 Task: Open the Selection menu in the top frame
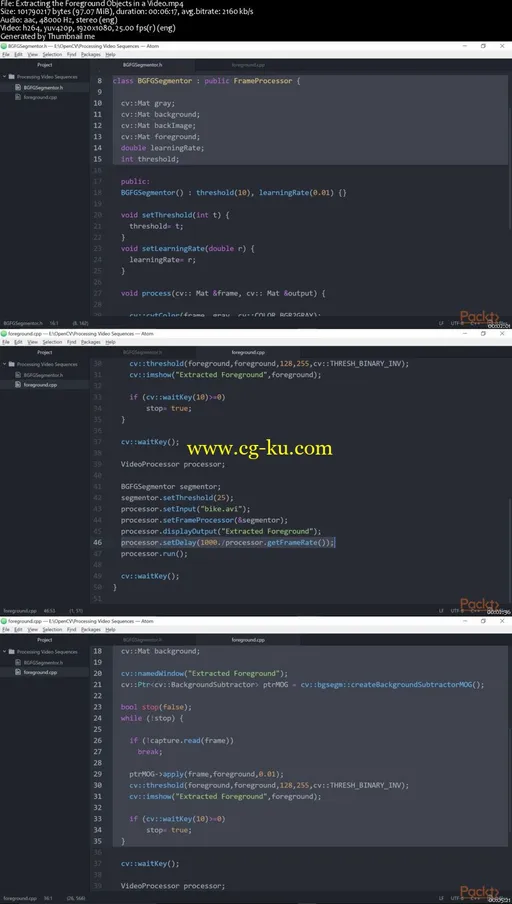52,54
